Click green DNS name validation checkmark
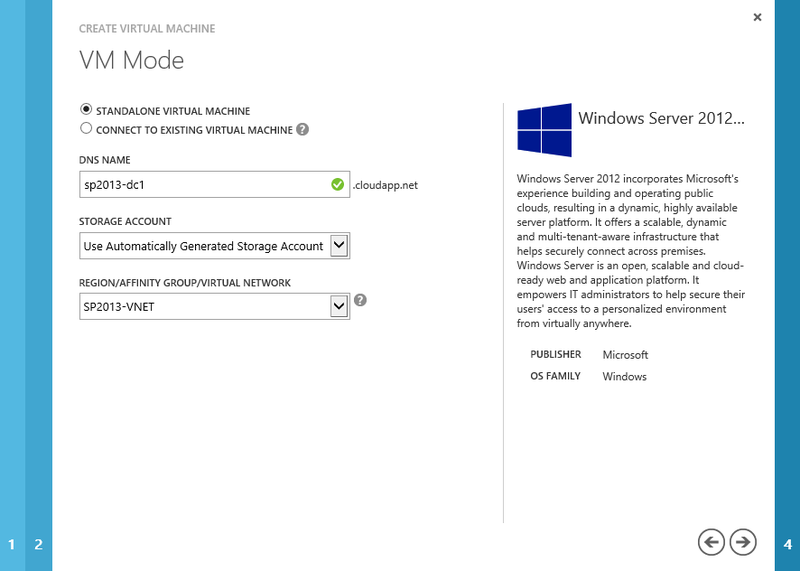The height and width of the screenshot is (571, 800). (x=337, y=184)
